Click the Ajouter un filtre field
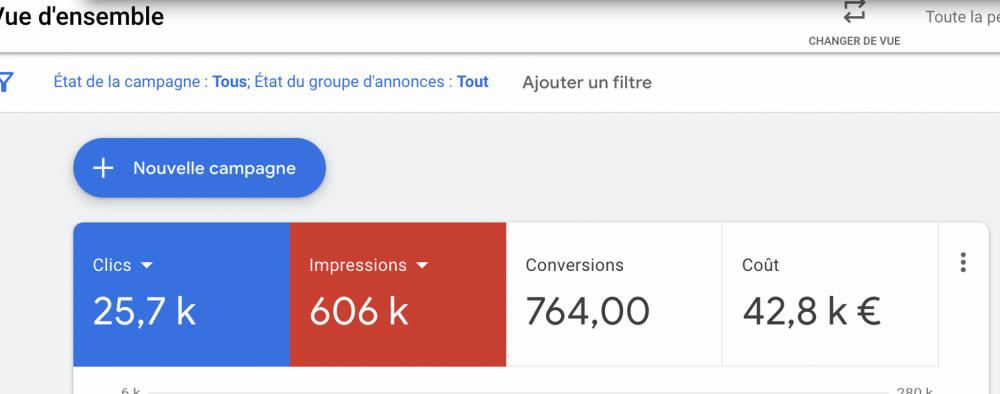This screenshot has width=1000, height=394. (x=587, y=83)
